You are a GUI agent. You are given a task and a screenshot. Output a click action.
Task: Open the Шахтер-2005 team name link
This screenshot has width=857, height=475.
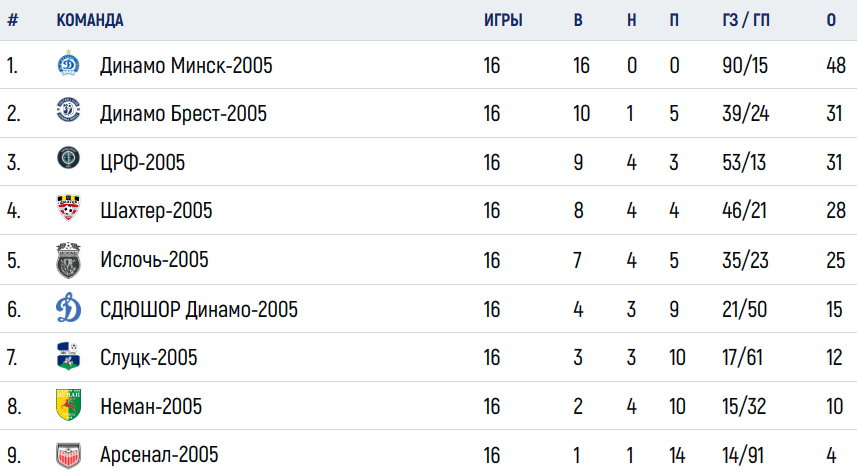156,210
